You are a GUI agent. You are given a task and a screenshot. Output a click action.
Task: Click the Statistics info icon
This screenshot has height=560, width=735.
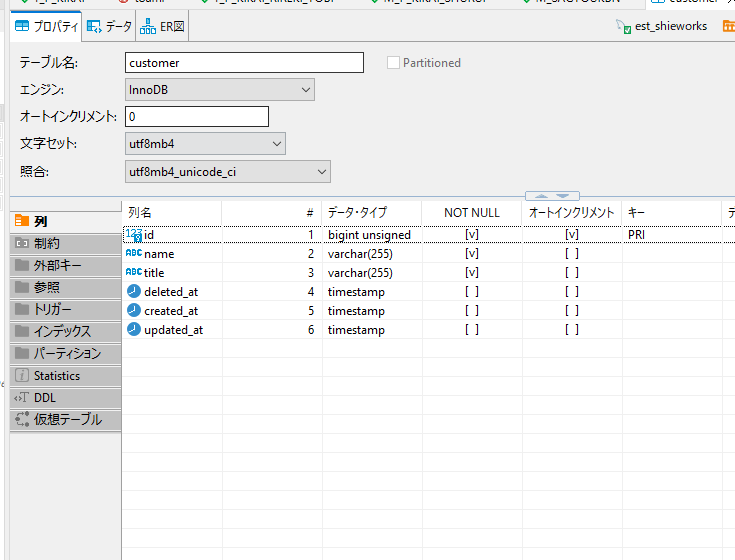coord(22,375)
